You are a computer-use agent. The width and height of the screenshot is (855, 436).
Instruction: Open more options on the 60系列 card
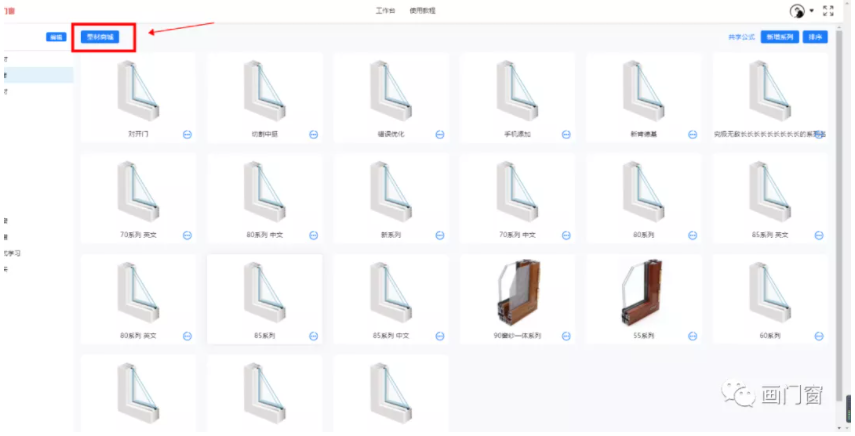818,336
